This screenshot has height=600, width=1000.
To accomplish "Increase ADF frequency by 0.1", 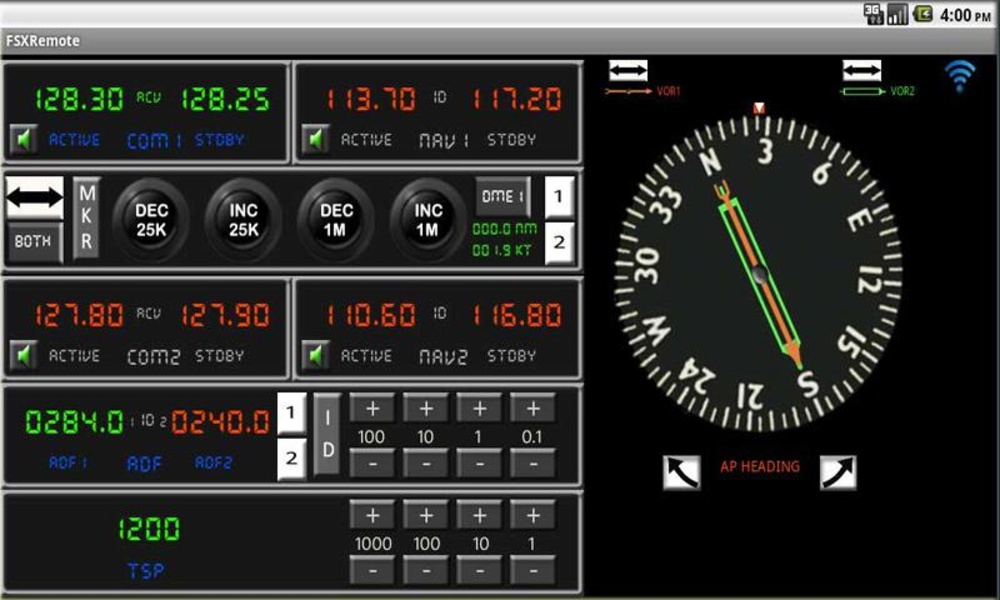I will tap(533, 409).
